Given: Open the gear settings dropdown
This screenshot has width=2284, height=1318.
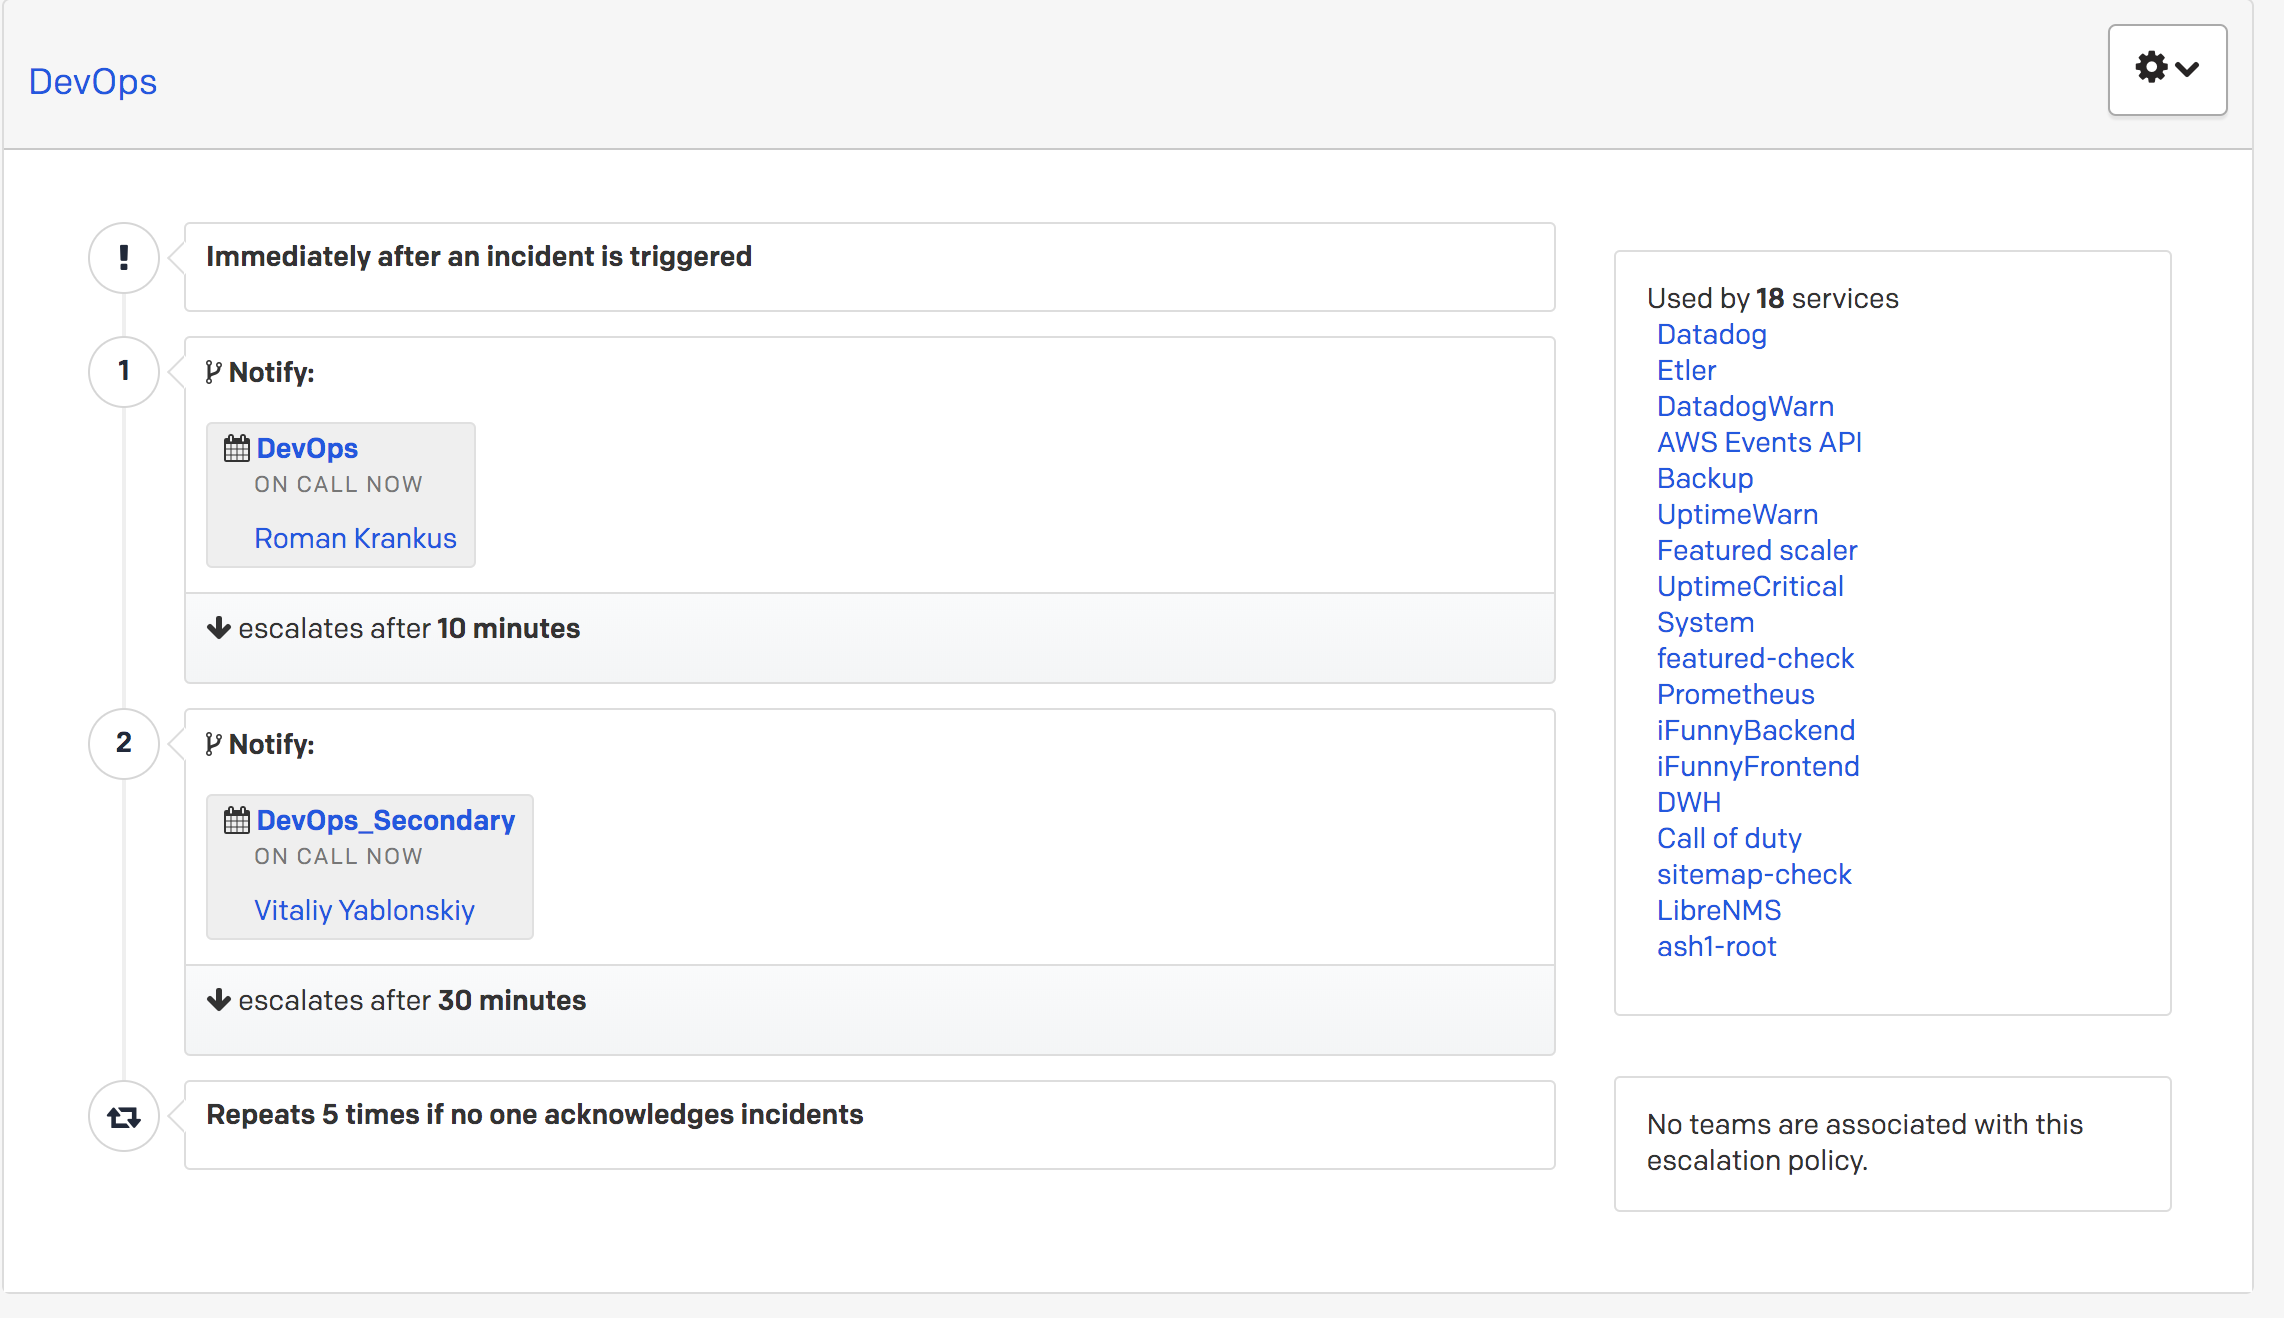Looking at the screenshot, I should click(2166, 70).
